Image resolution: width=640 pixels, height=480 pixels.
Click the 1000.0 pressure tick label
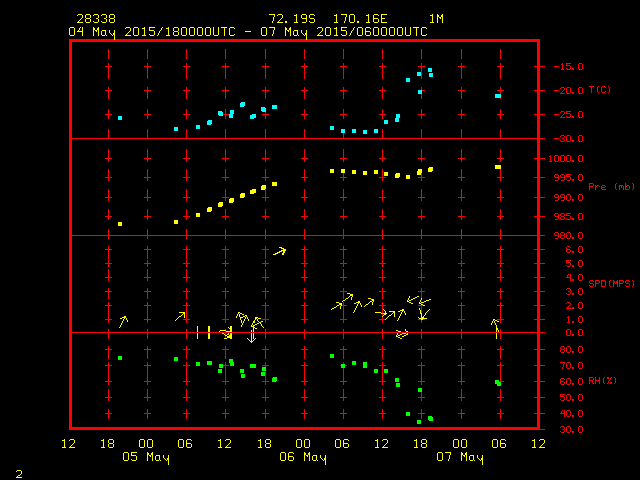point(566,159)
